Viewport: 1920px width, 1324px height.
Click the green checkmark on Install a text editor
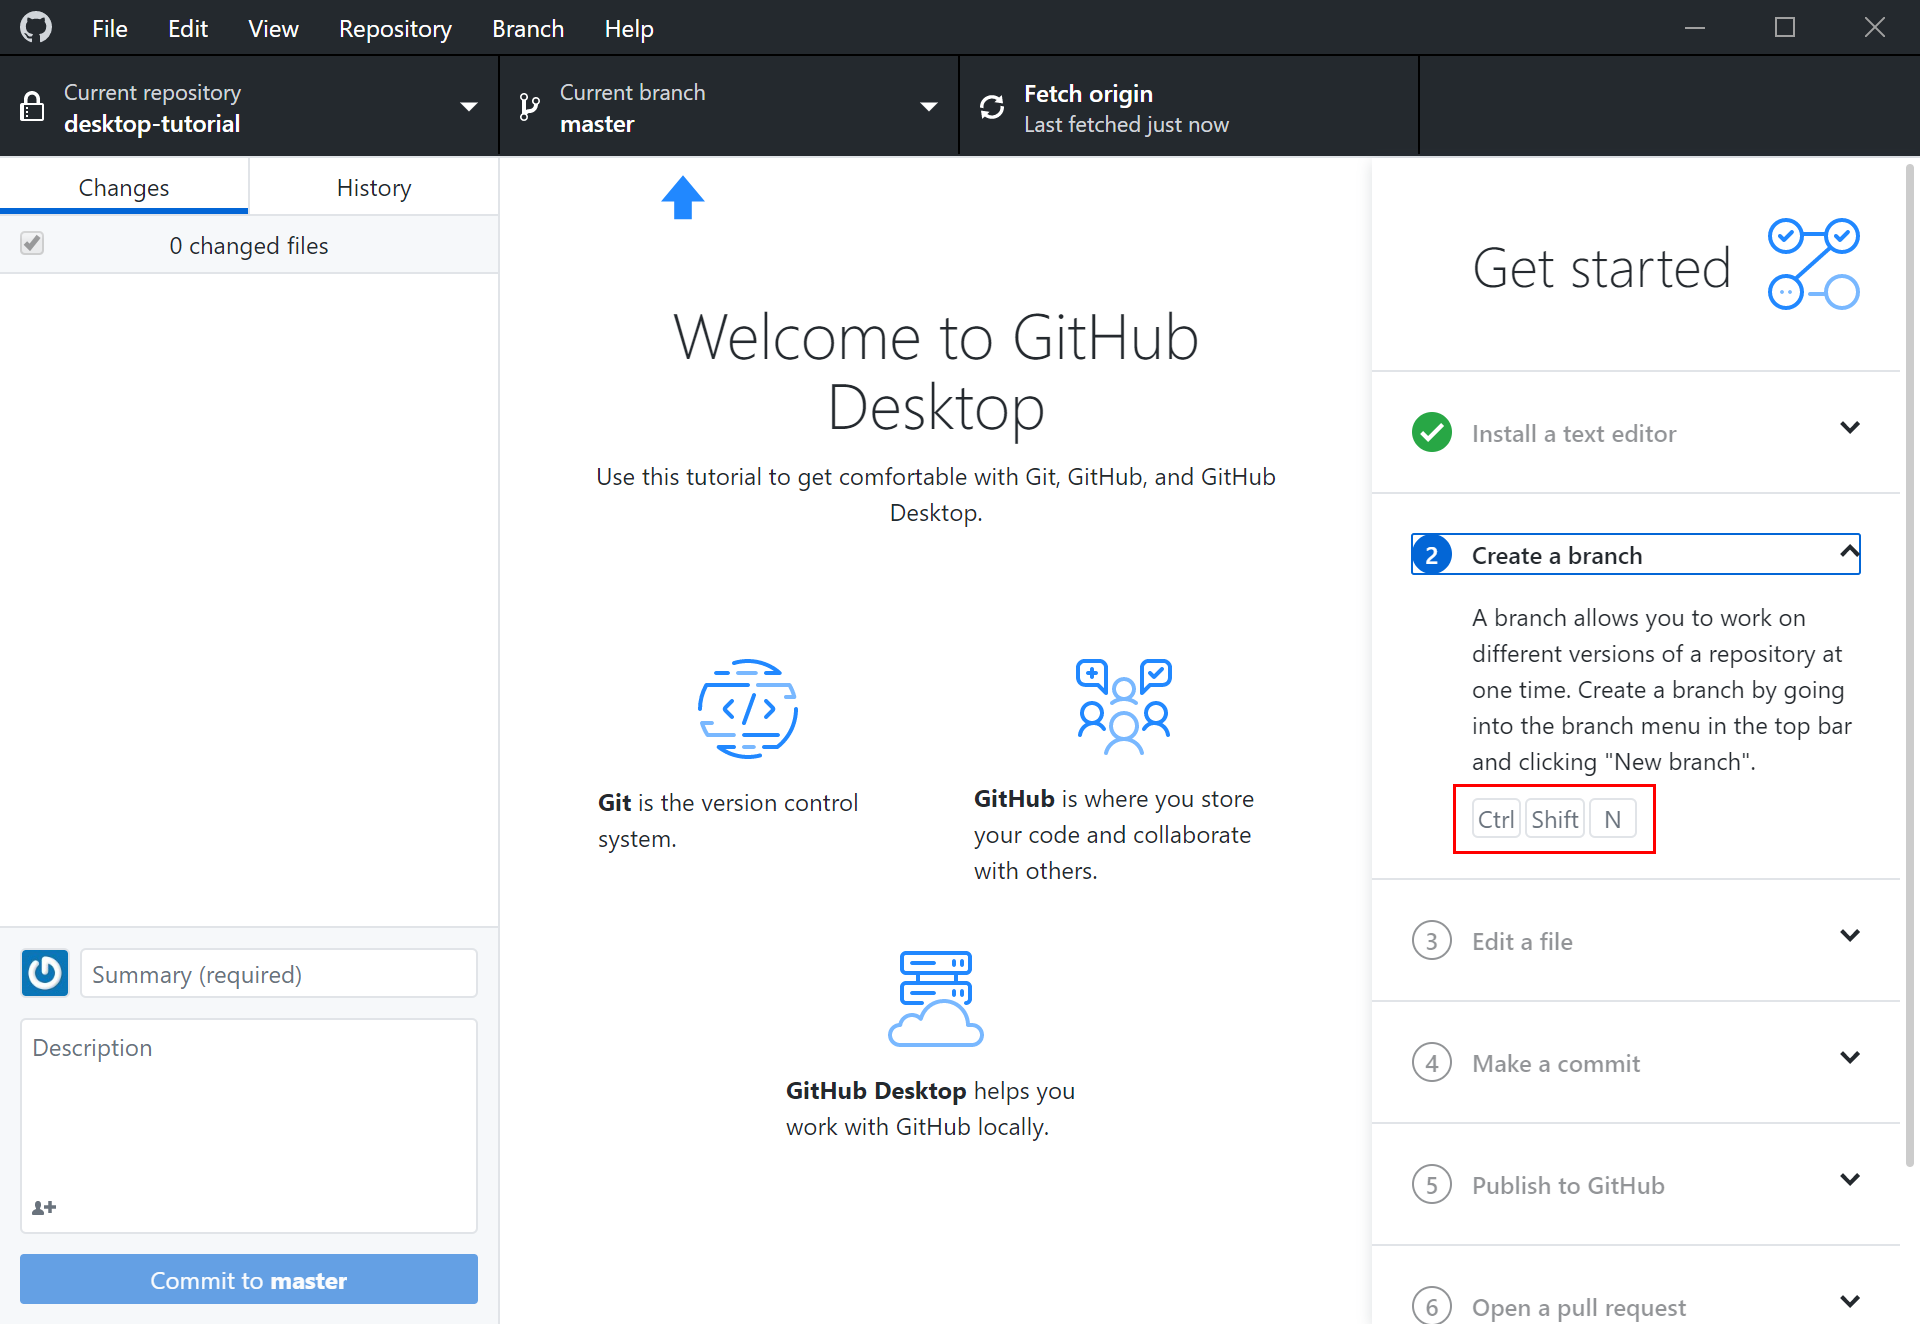[x=1432, y=432]
